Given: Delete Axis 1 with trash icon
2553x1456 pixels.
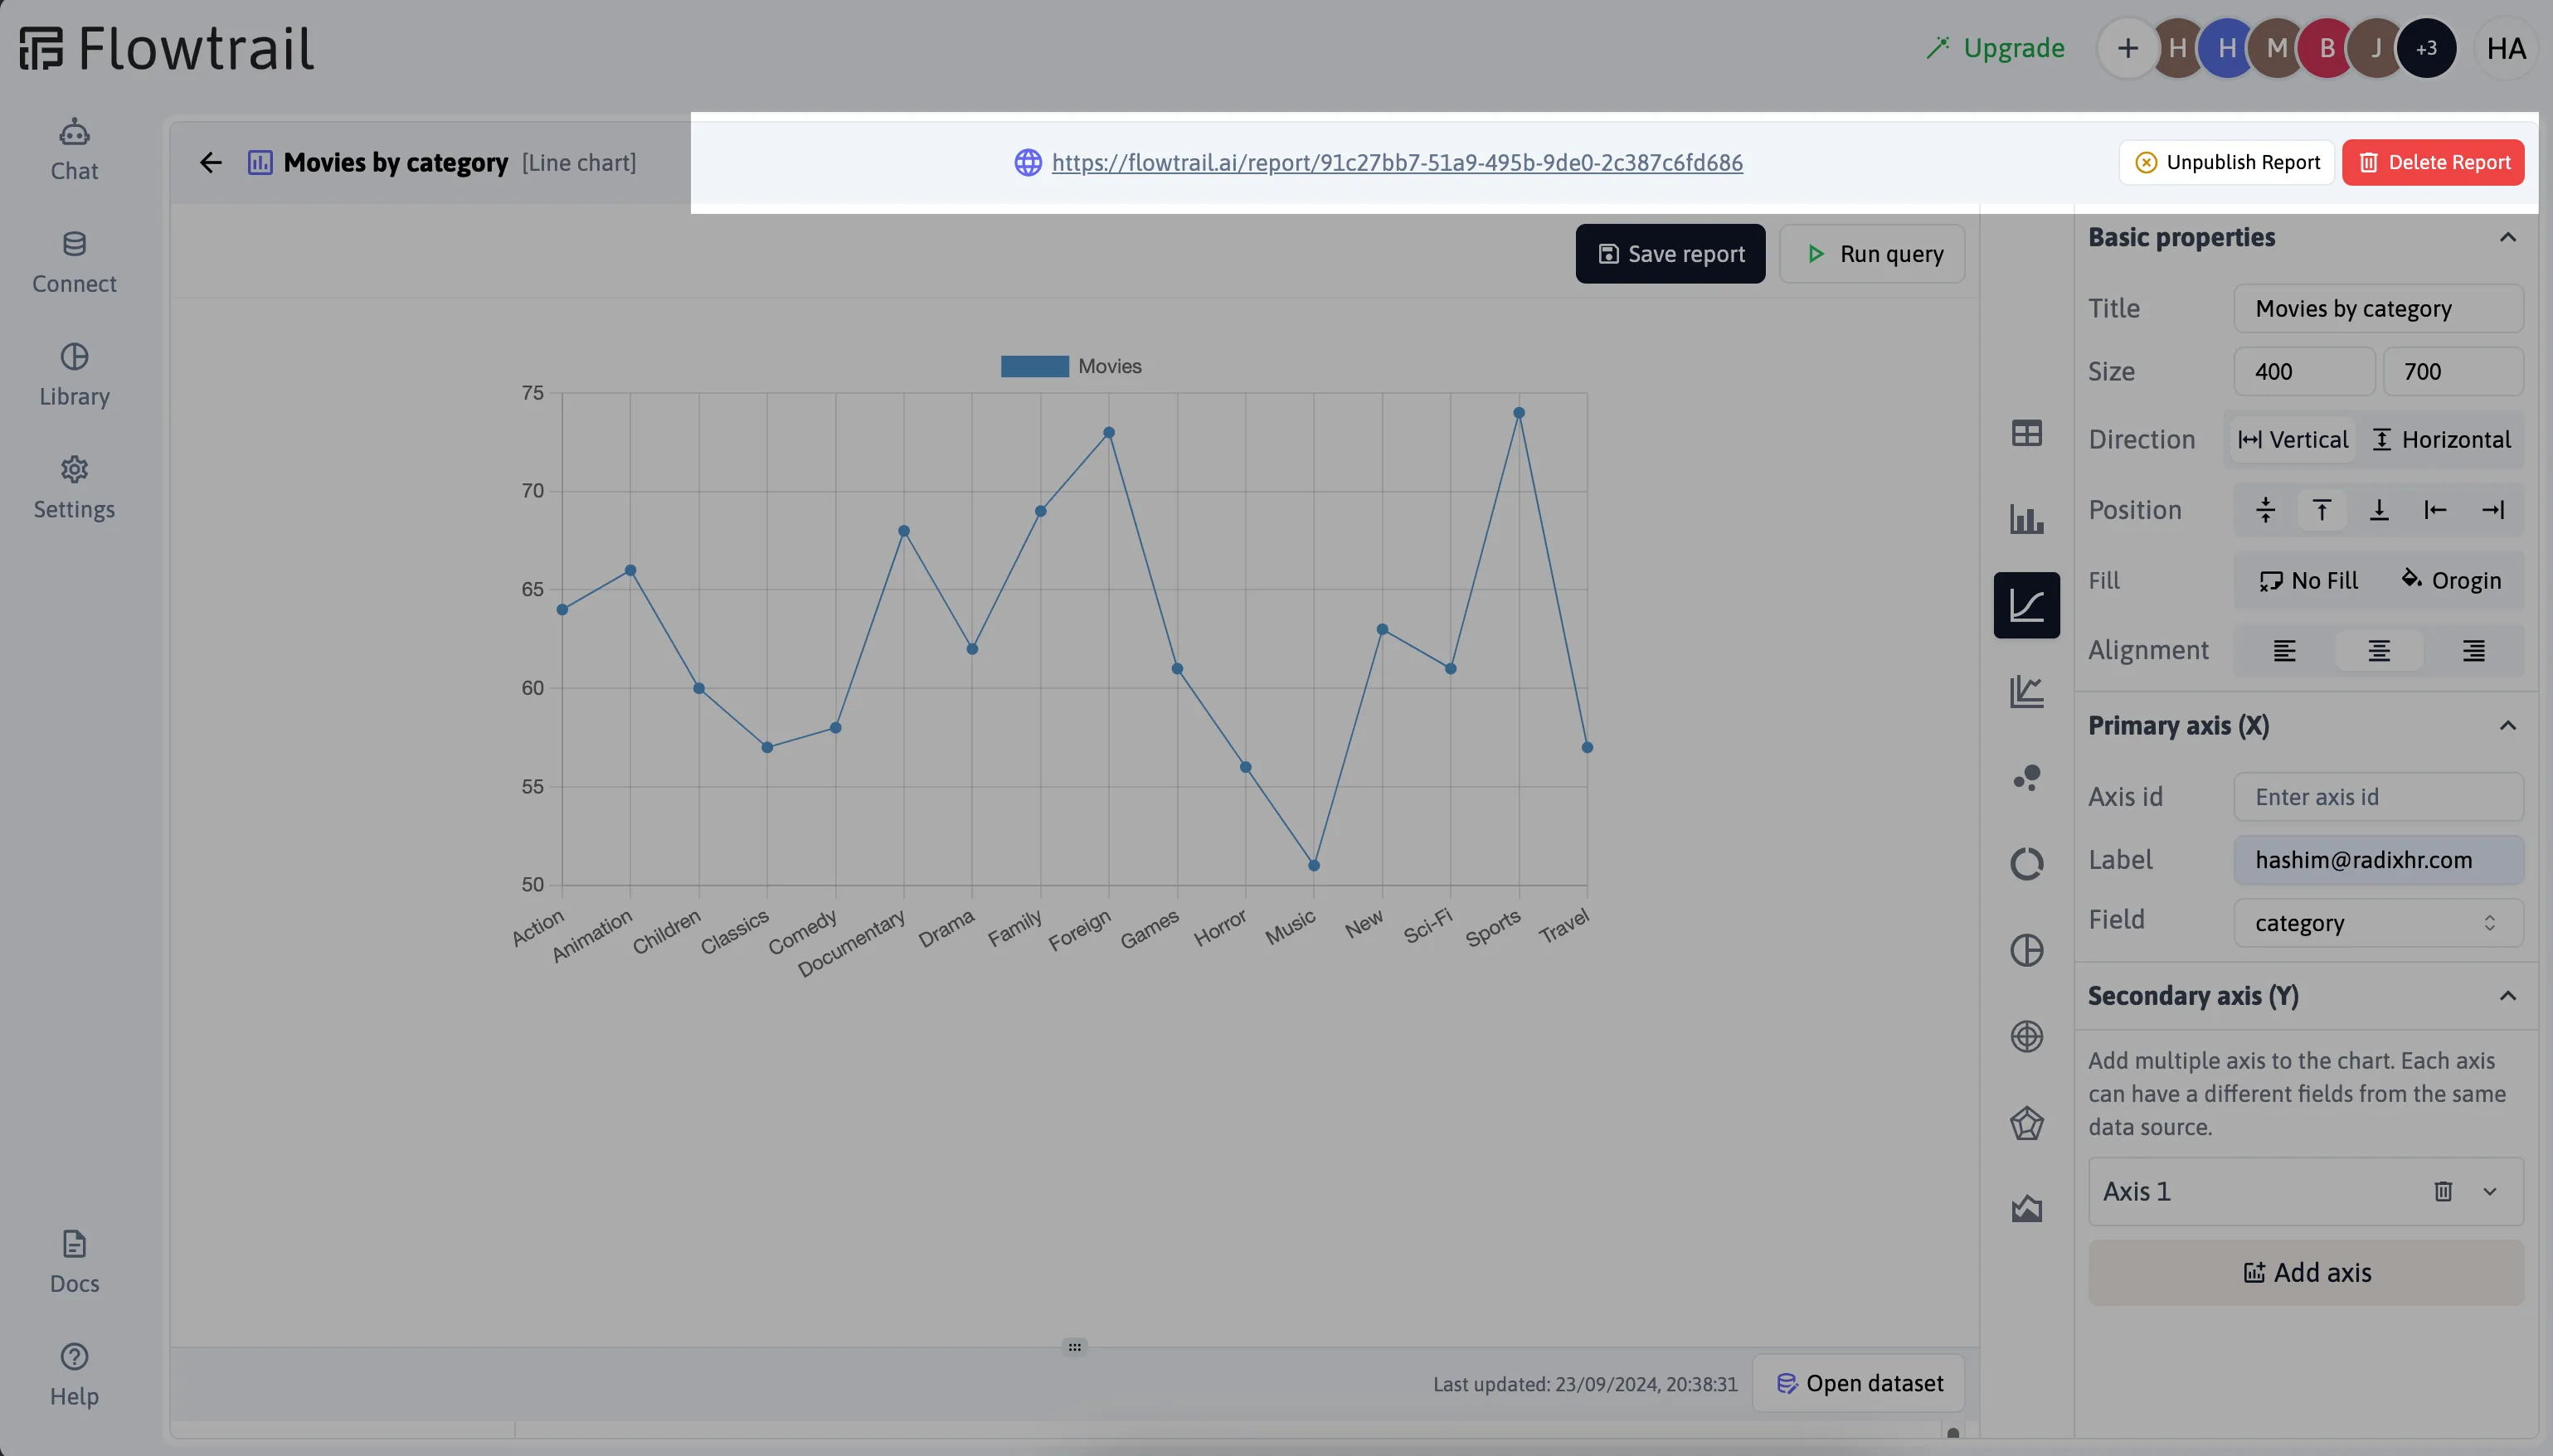Looking at the screenshot, I should tap(2443, 1191).
